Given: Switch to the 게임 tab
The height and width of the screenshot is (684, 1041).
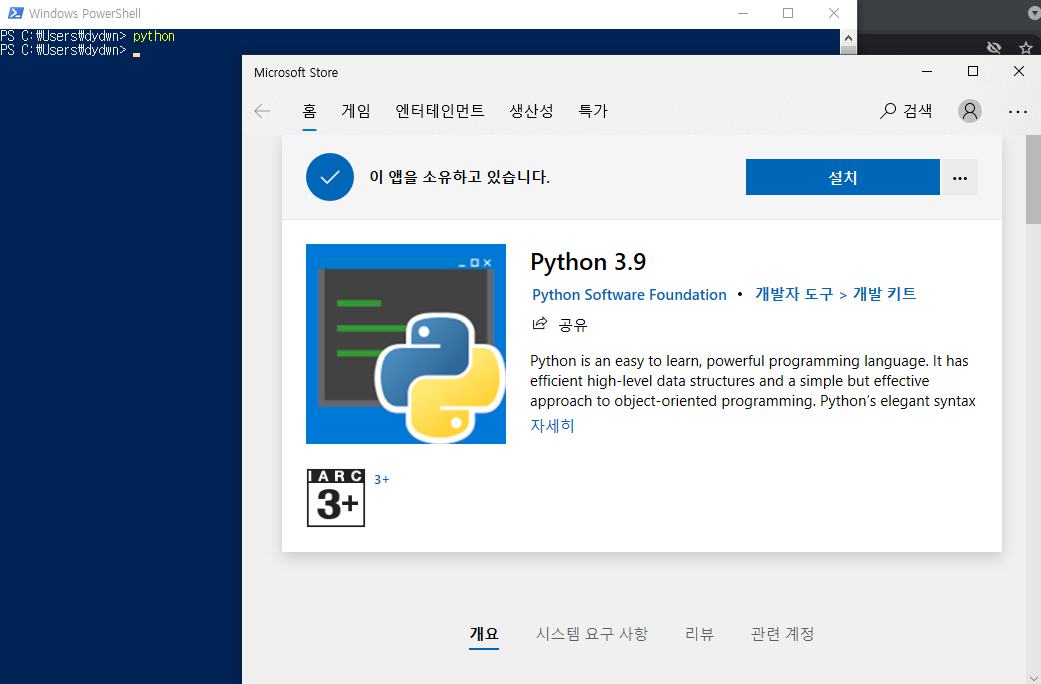Looking at the screenshot, I should click(356, 111).
